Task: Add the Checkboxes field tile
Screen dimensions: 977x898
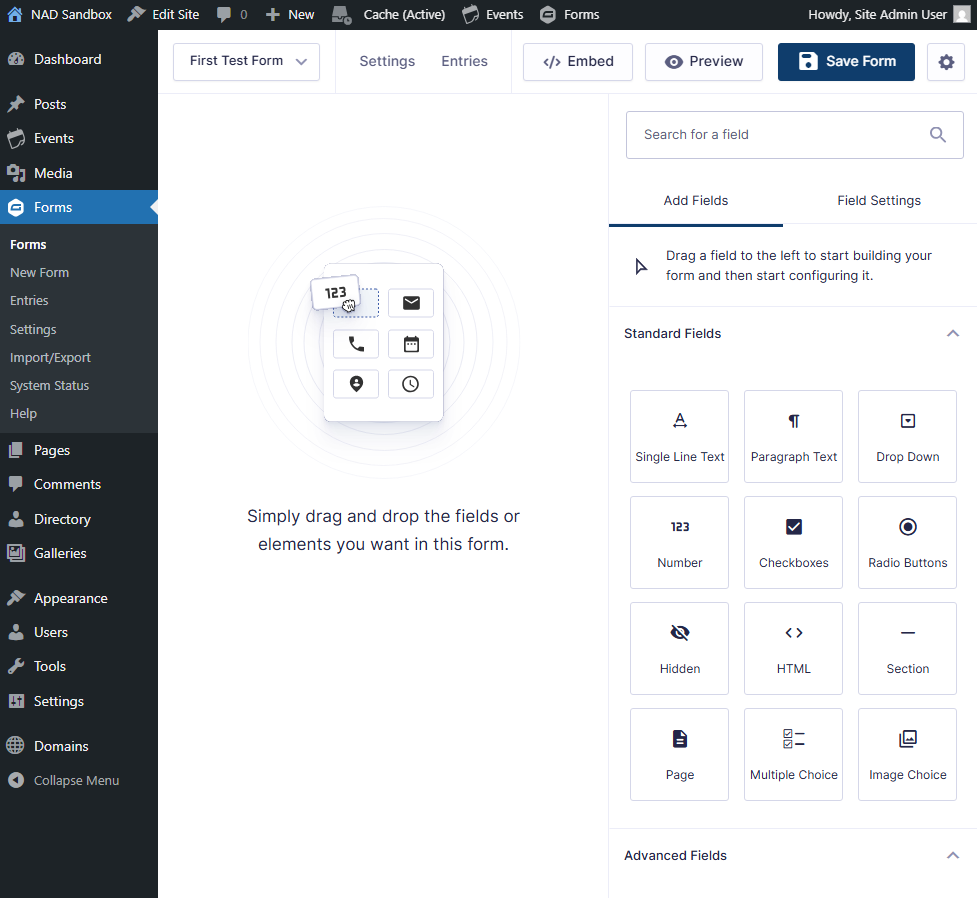Action: point(794,543)
